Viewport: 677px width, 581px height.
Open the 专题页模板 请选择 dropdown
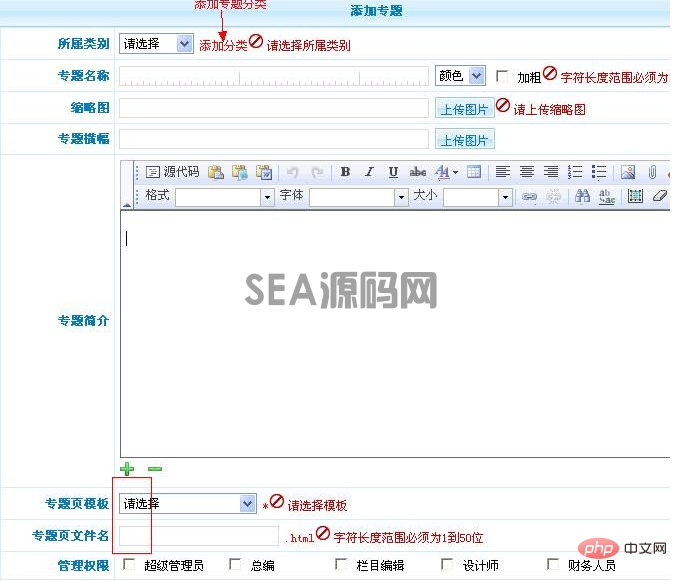(188, 504)
